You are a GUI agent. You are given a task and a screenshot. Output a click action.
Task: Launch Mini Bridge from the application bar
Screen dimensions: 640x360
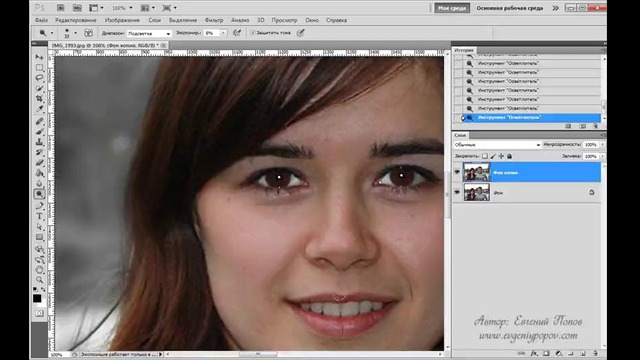point(77,8)
